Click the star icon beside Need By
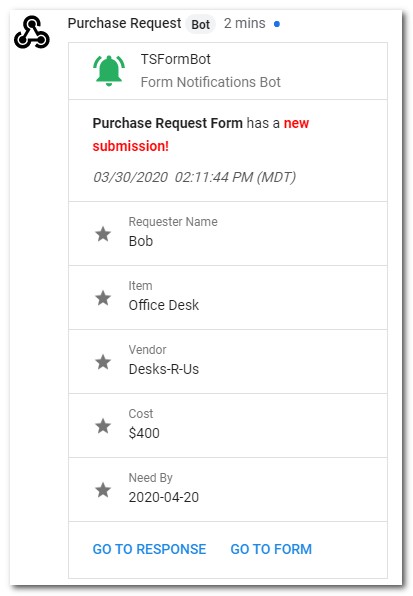The height and width of the screenshot is (596, 413). tap(103, 490)
